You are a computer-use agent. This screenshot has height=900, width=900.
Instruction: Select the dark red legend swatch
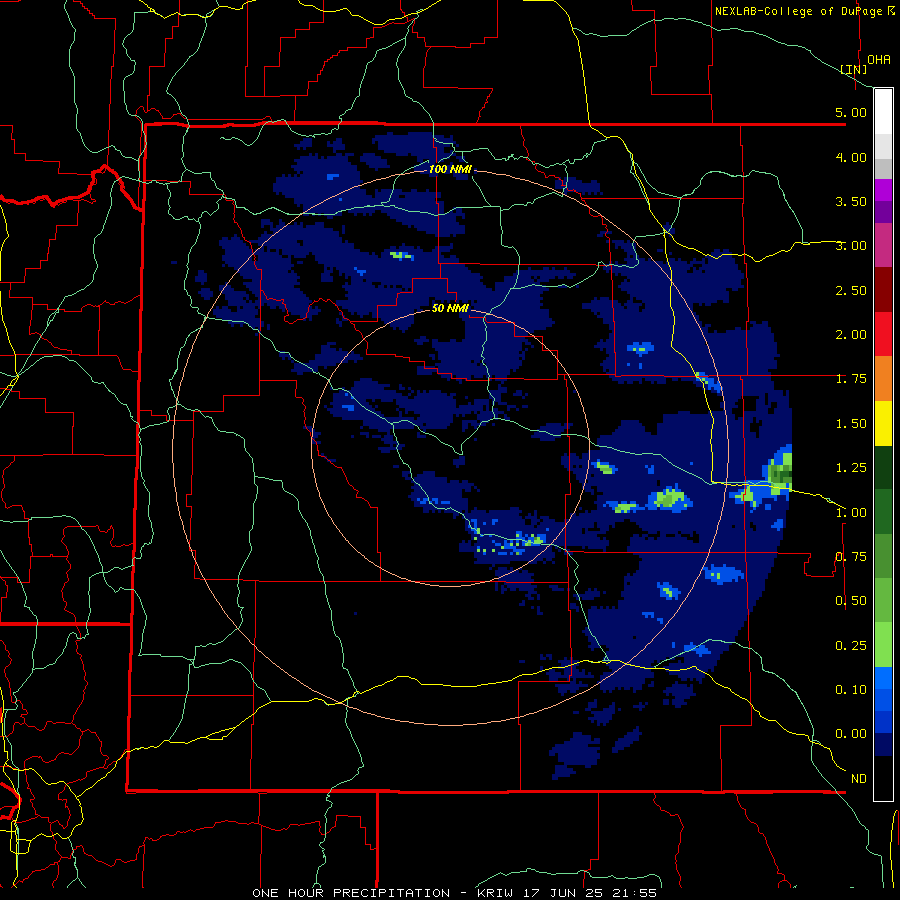883,290
